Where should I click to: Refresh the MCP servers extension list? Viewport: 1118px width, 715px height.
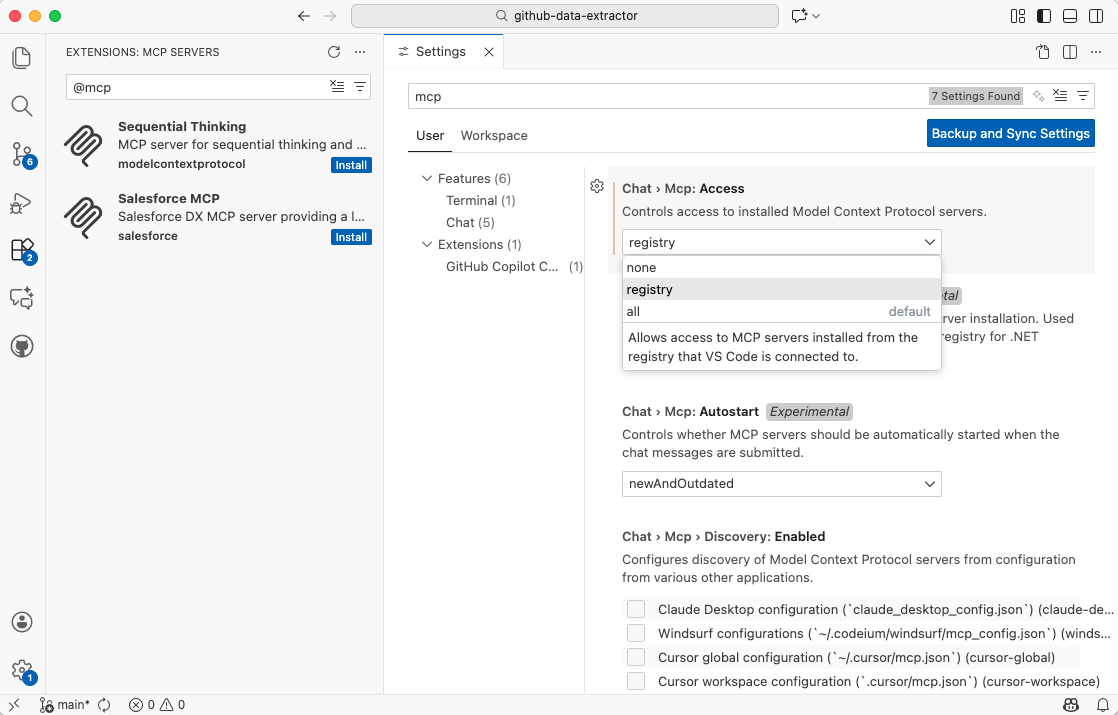point(334,52)
